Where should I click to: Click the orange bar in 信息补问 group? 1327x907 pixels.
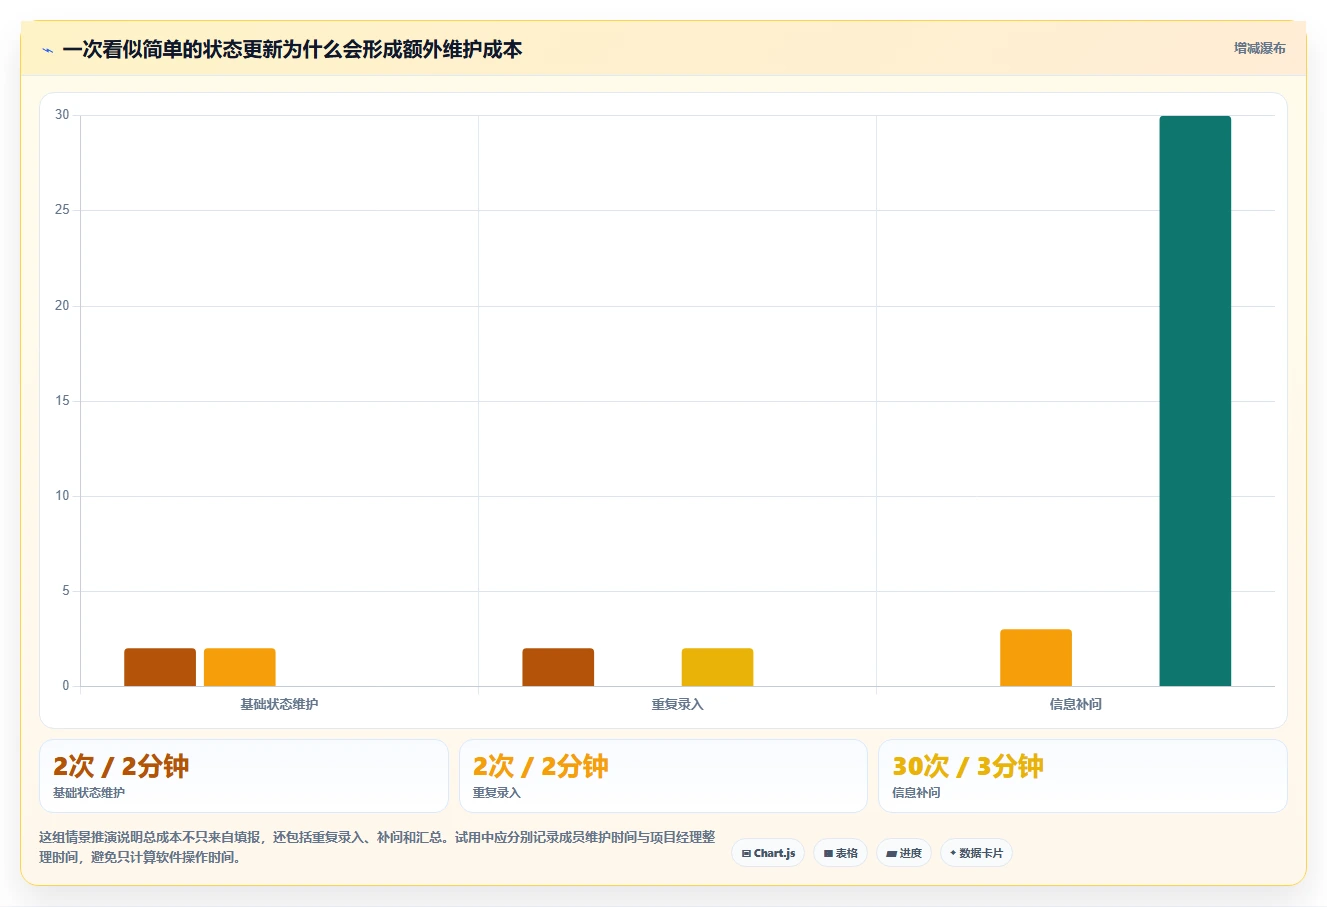click(1036, 658)
